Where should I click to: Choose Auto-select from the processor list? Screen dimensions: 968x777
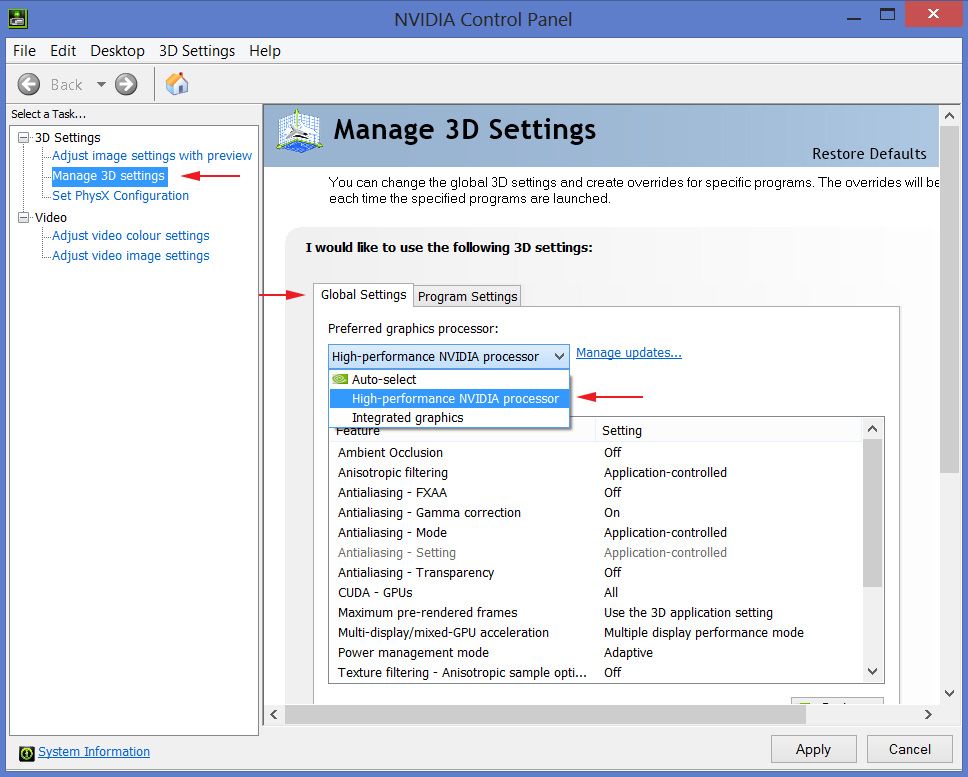coord(384,380)
